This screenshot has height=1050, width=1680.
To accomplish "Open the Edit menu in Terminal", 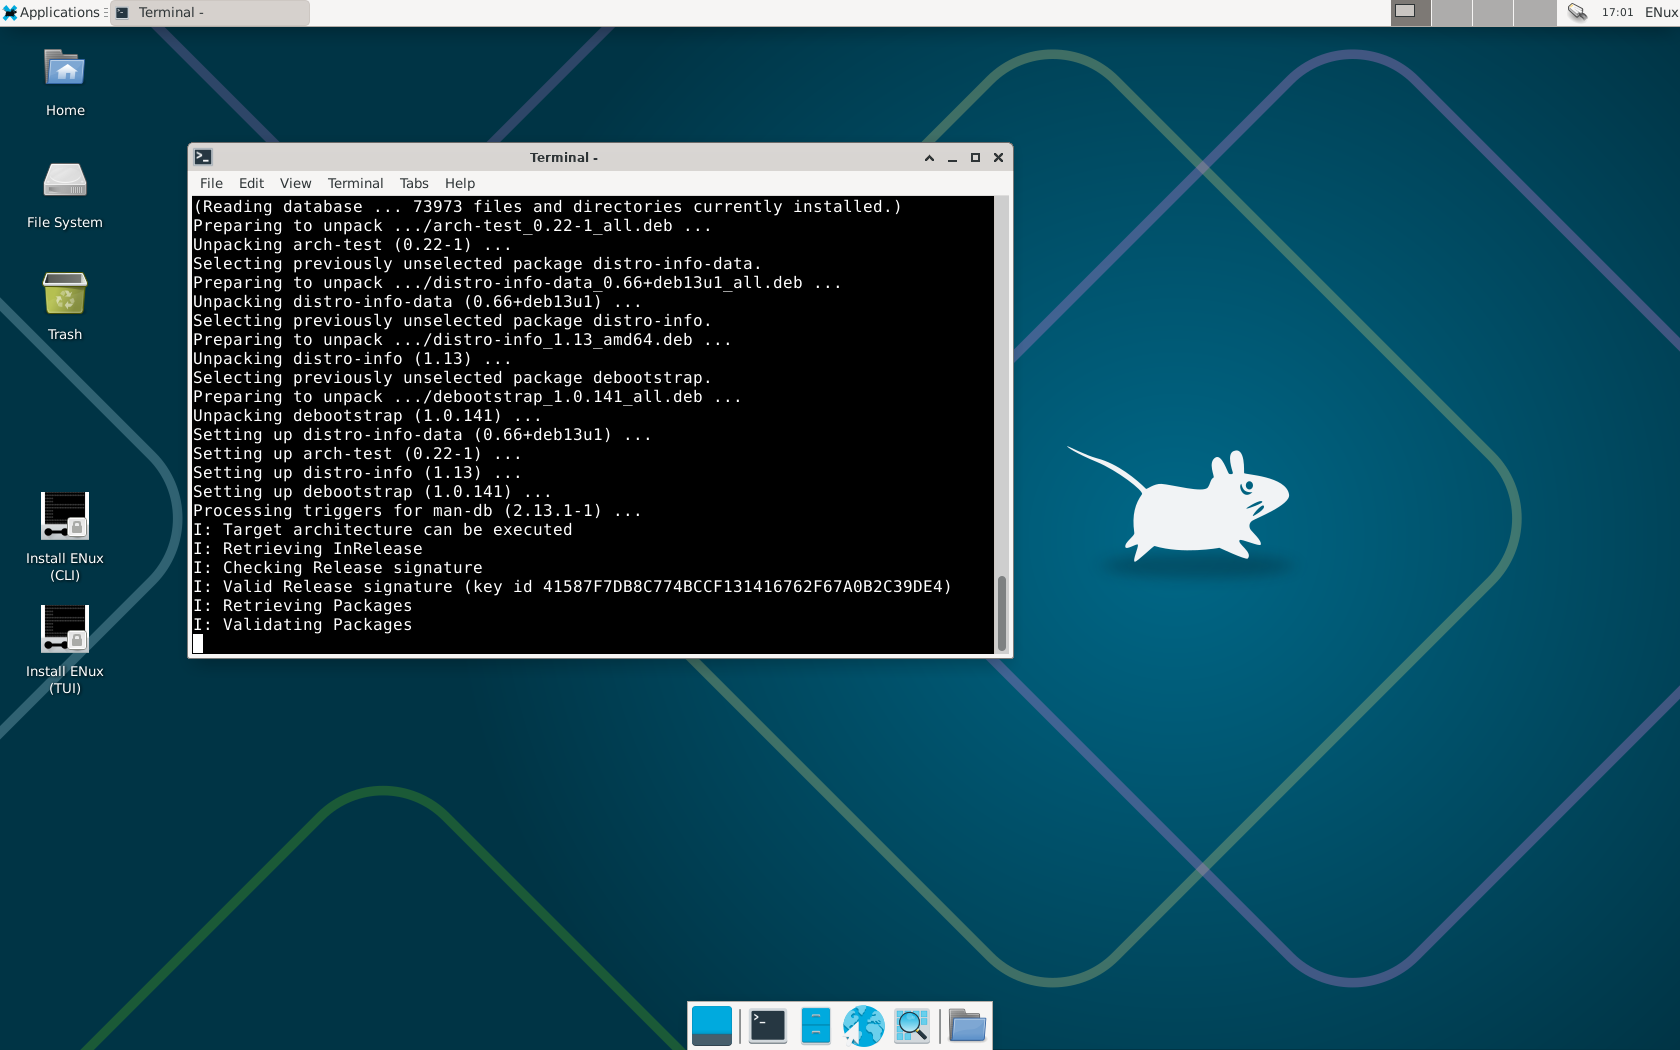I will (251, 183).
